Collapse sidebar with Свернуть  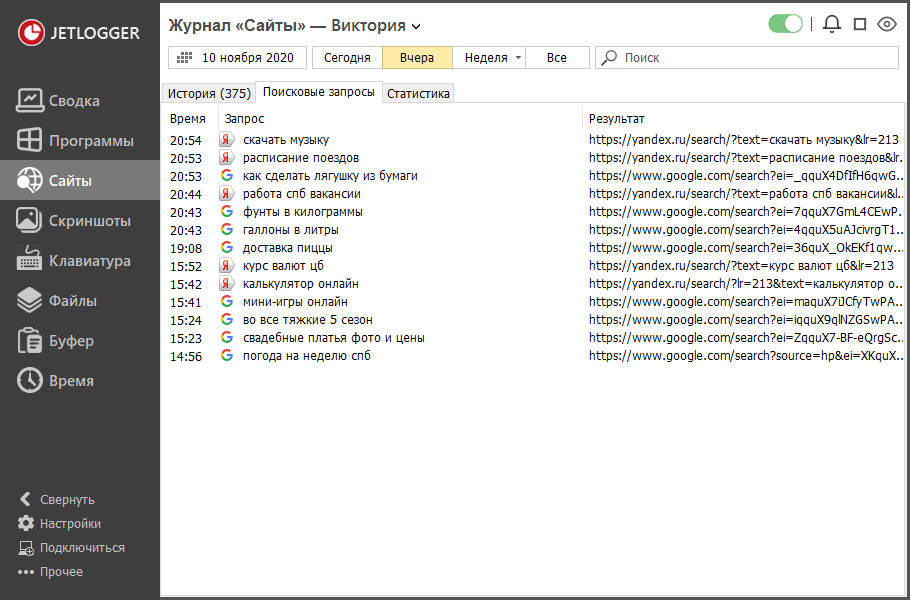(67, 500)
